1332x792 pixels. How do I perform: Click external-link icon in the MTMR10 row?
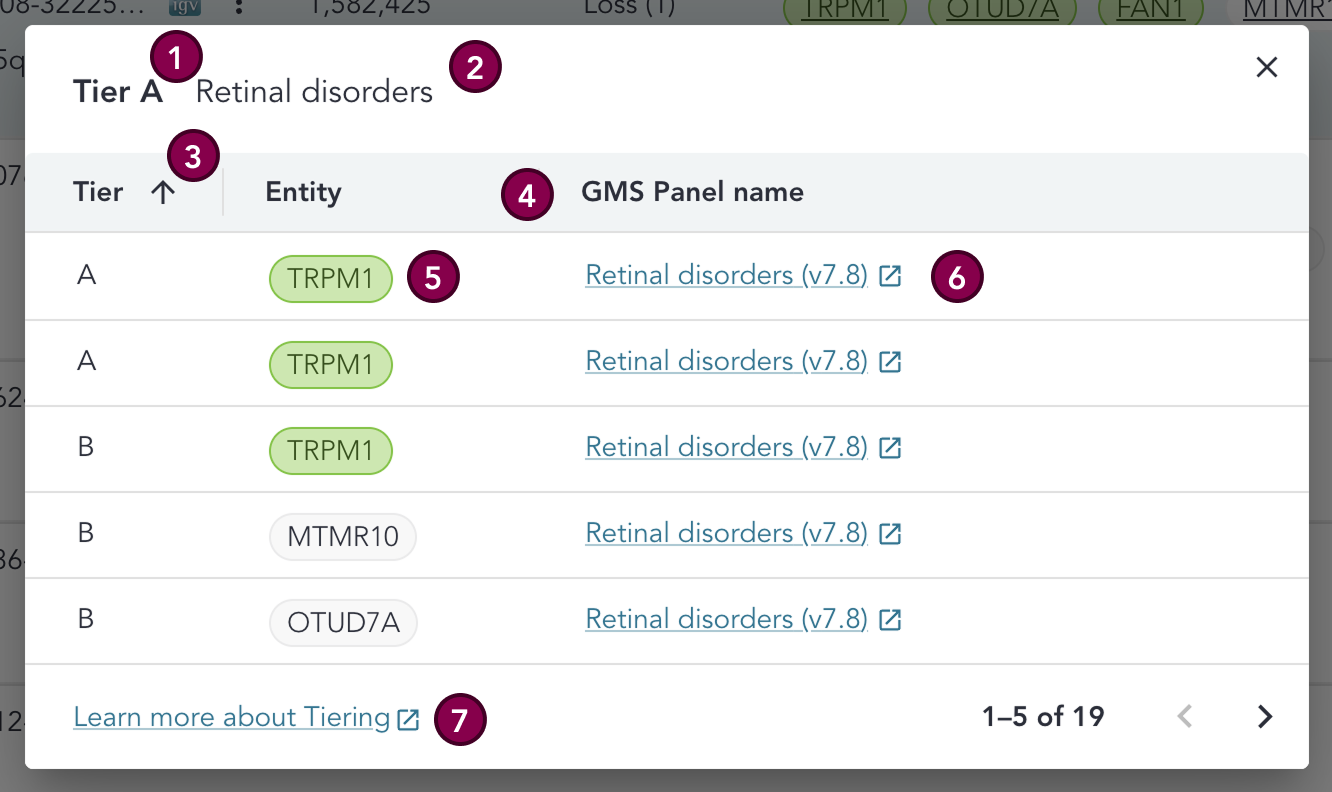point(890,533)
